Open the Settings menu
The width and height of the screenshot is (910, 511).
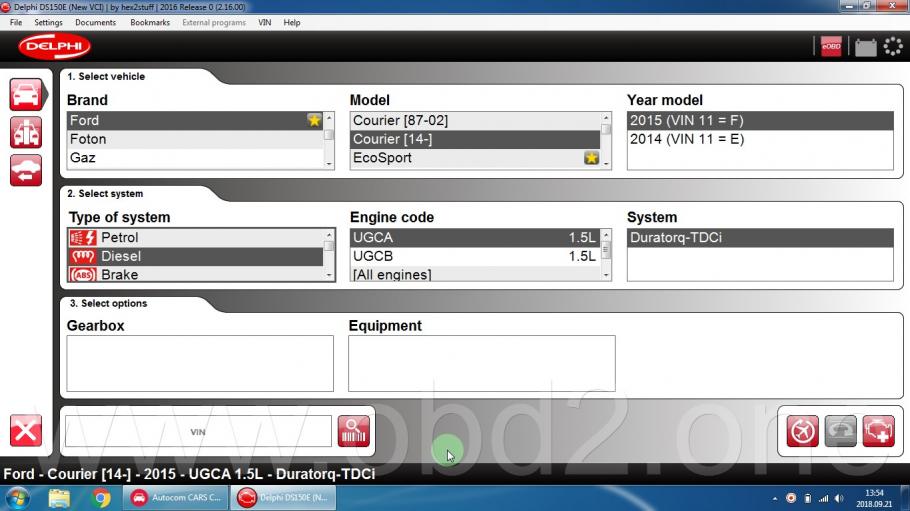48,23
